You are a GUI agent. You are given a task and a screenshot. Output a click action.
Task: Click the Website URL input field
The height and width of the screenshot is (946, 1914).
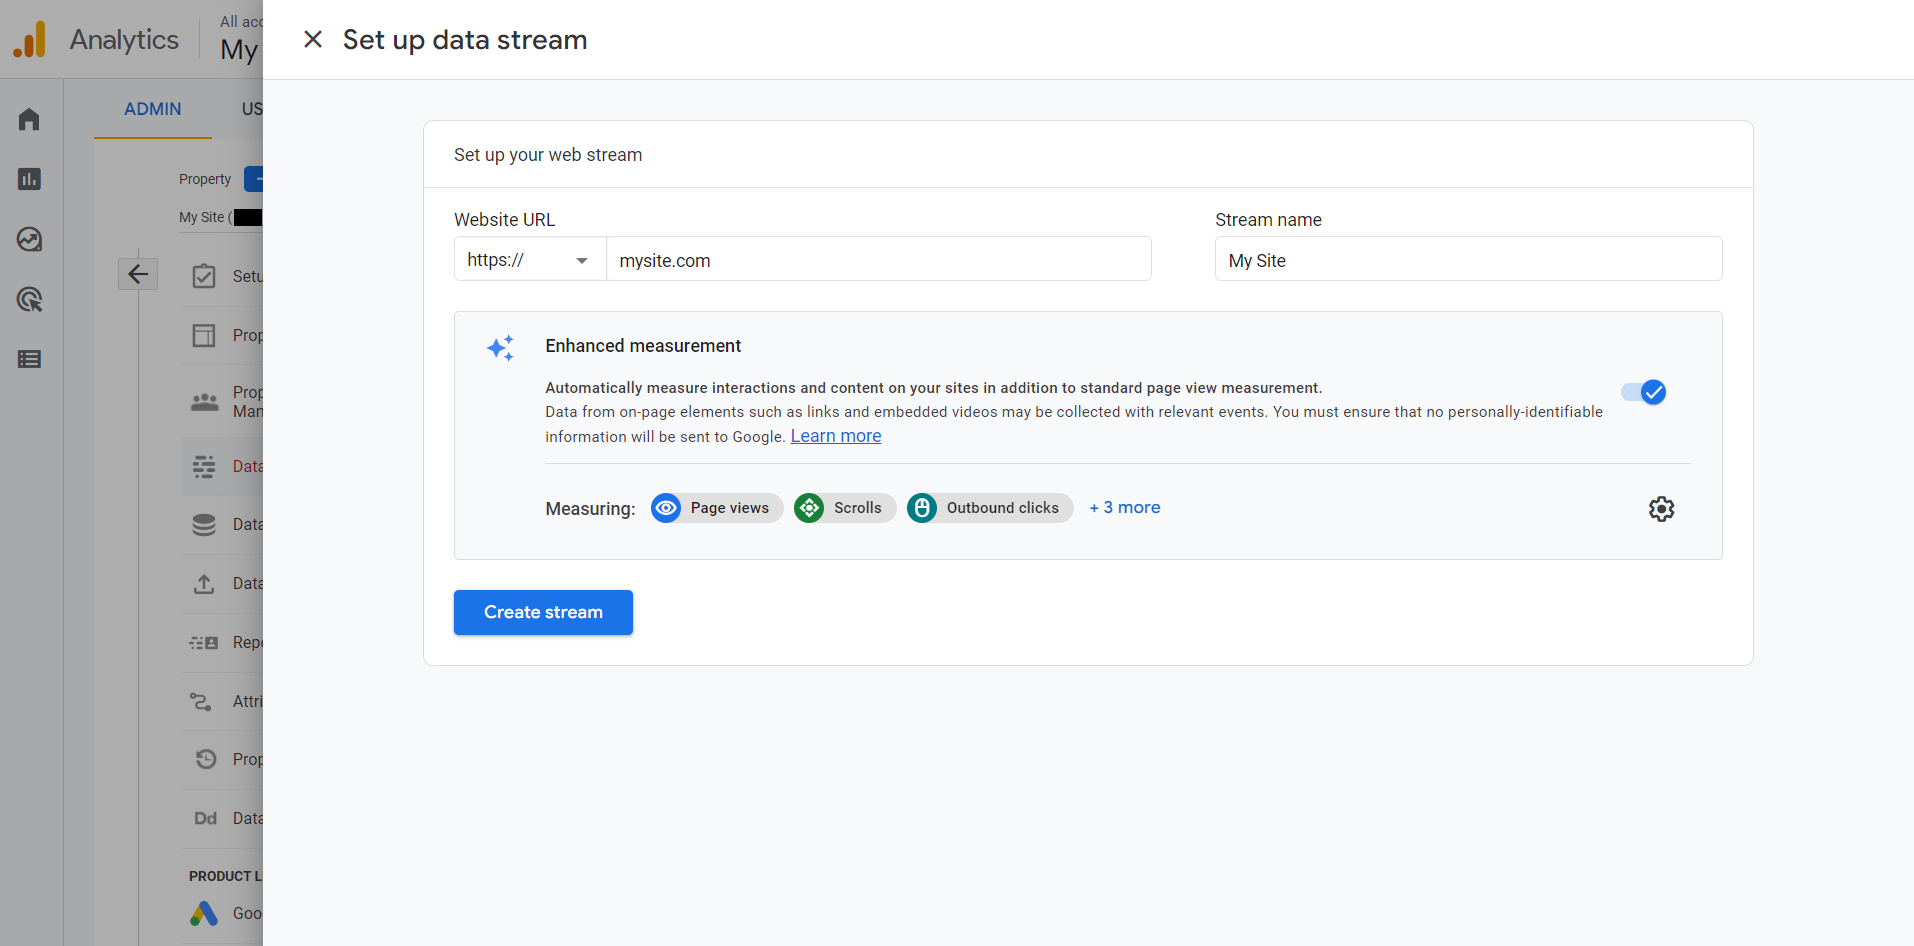[x=878, y=260]
